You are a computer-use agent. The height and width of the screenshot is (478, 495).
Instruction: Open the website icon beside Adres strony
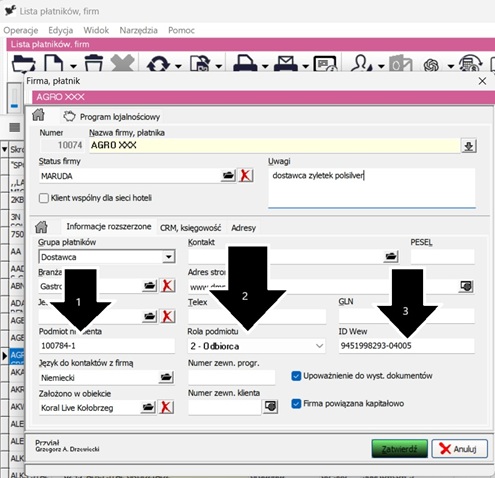pos(466,286)
